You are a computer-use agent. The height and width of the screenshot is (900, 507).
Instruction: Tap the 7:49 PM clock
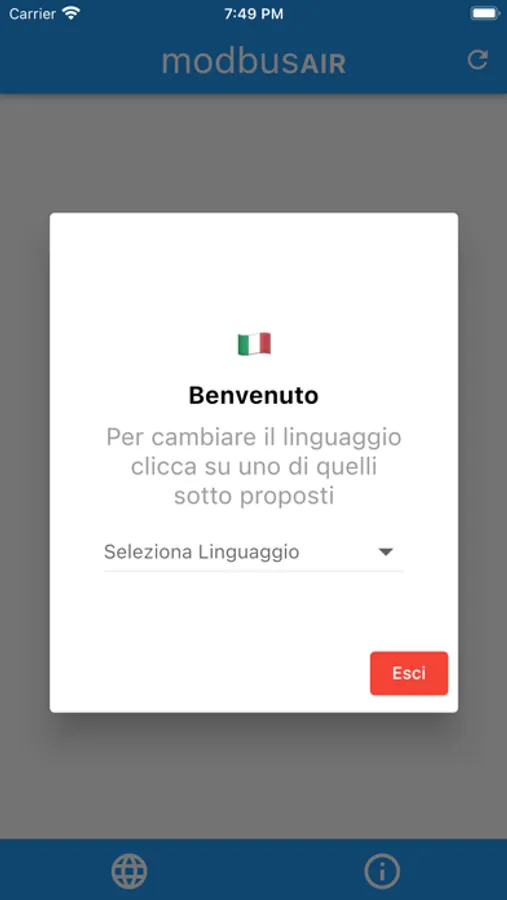254,14
